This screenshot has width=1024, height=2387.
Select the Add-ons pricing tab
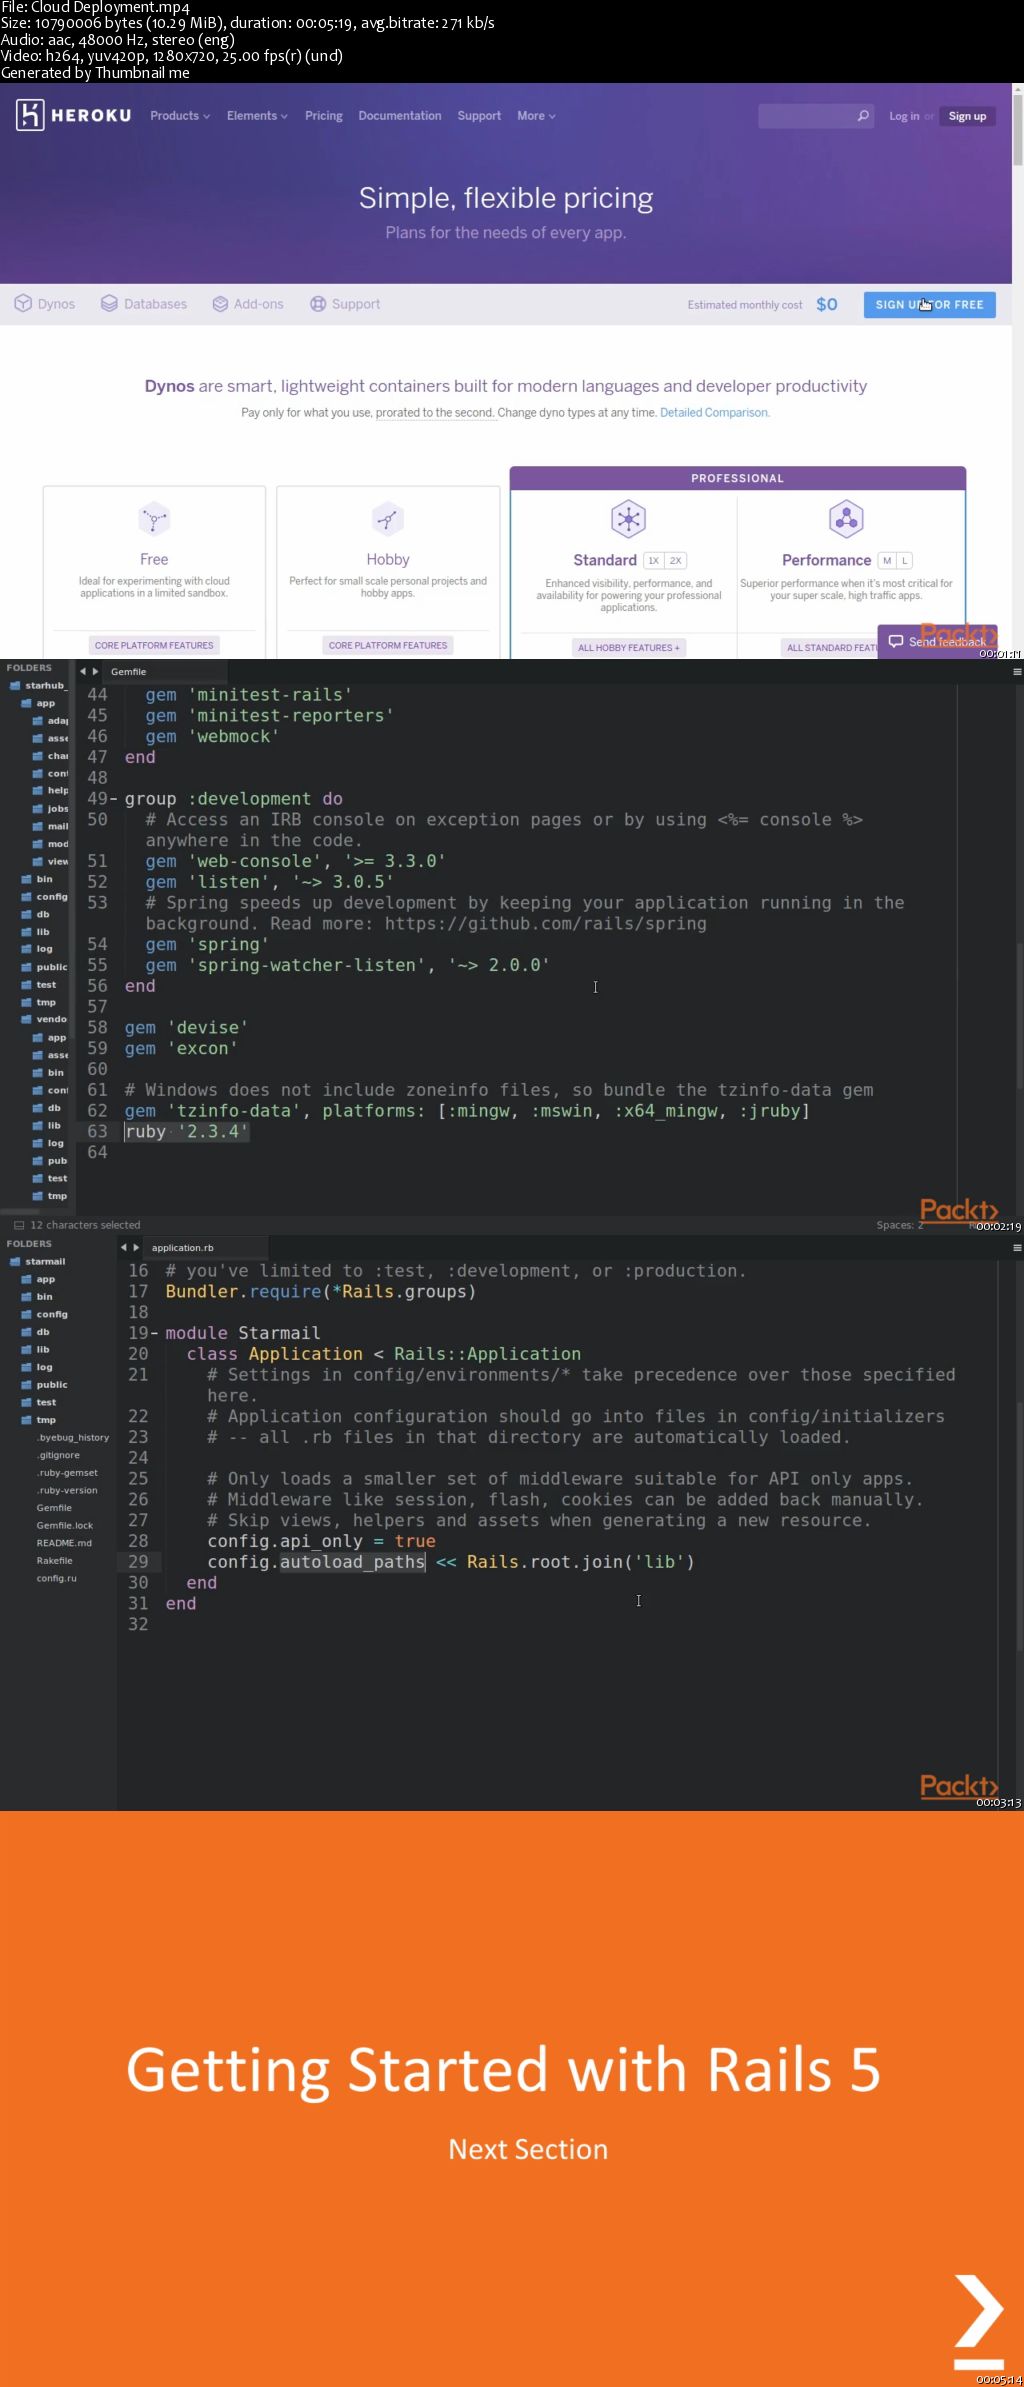click(248, 304)
